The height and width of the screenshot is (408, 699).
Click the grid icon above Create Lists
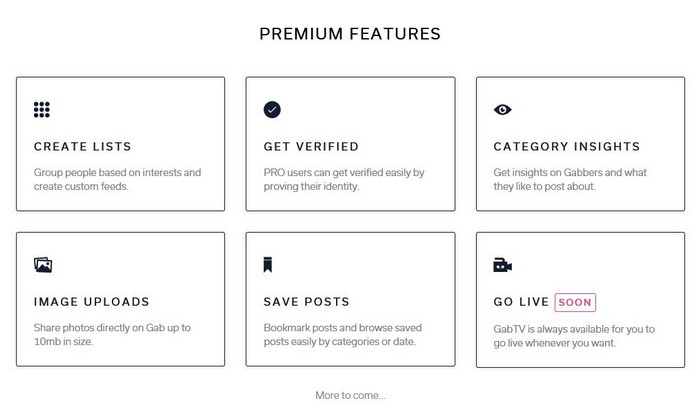(42, 110)
